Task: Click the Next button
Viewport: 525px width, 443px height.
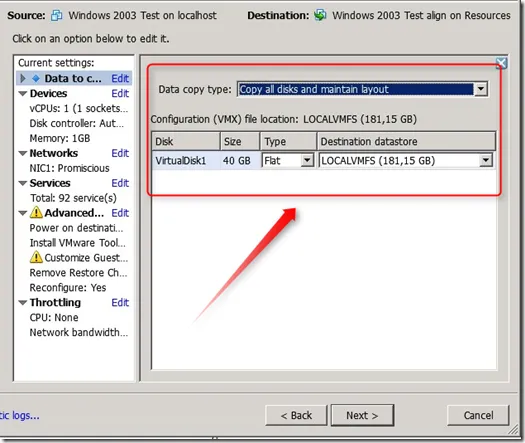Action: click(362, 416)
